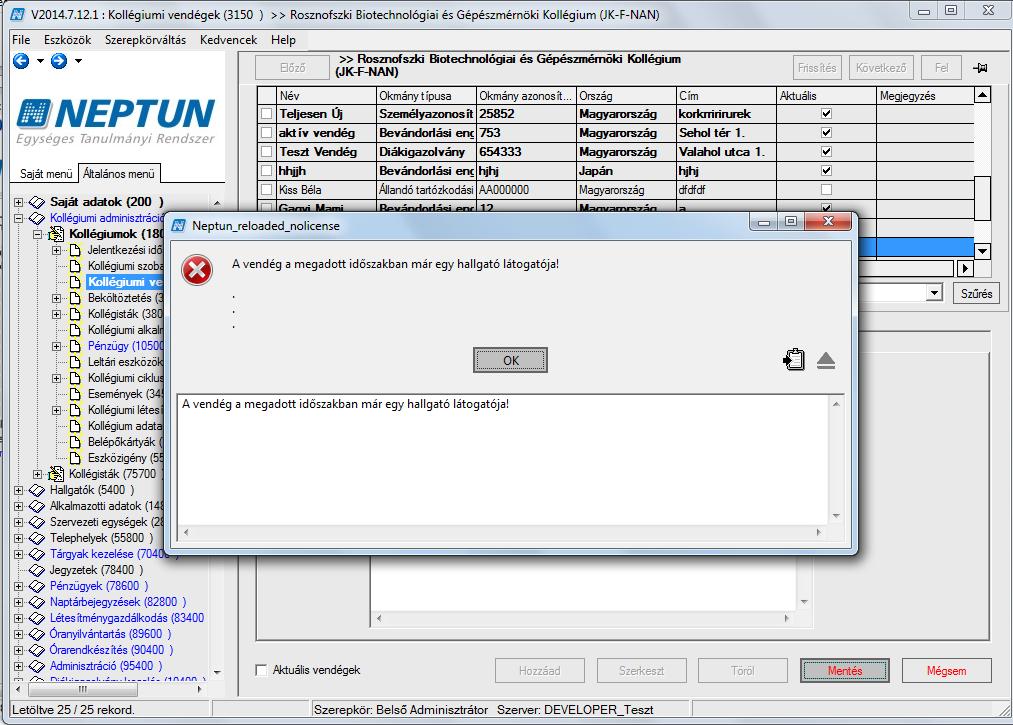This screenshot has width=1013, height=725.
Task: Tick the row checkbox for aktív vendég
Action: [266, 132]
